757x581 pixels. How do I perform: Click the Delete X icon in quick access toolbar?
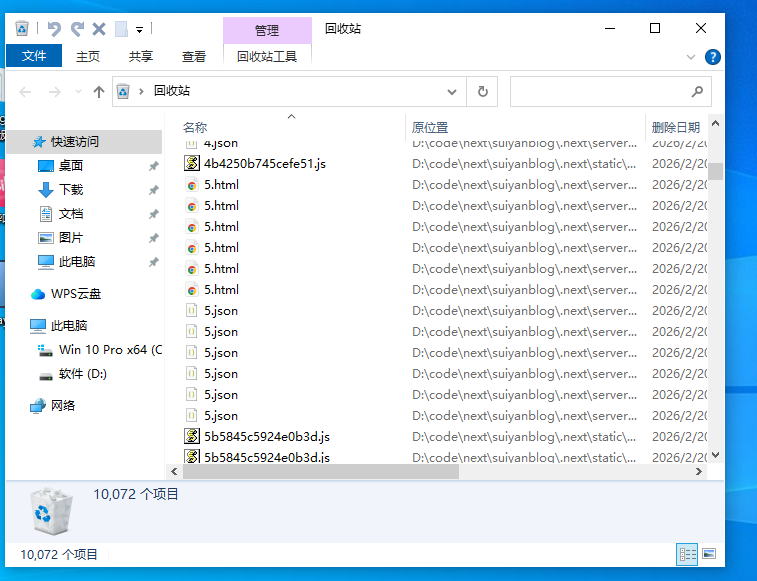[99, 29]
